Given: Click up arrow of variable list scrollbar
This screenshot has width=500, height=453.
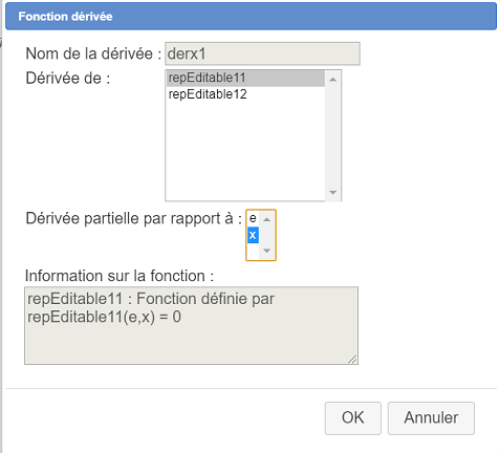Looking at the screenshot, I should [267, 219].
